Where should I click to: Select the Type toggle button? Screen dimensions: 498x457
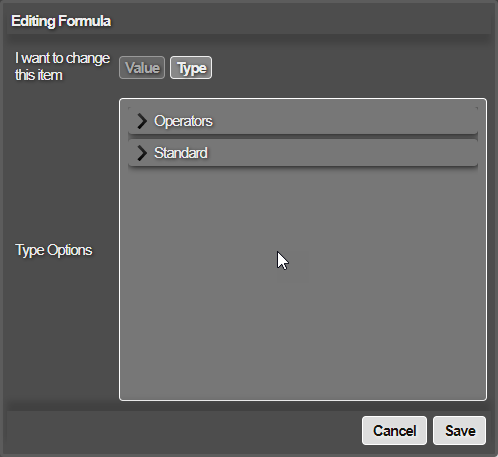pos(191,68)
